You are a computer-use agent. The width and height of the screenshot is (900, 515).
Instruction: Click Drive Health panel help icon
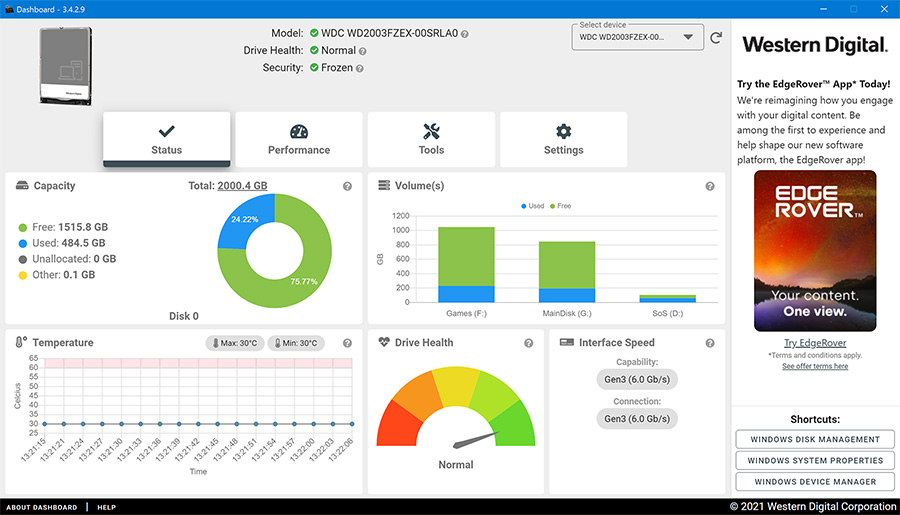pyautogui.click(x=528, y=343)
